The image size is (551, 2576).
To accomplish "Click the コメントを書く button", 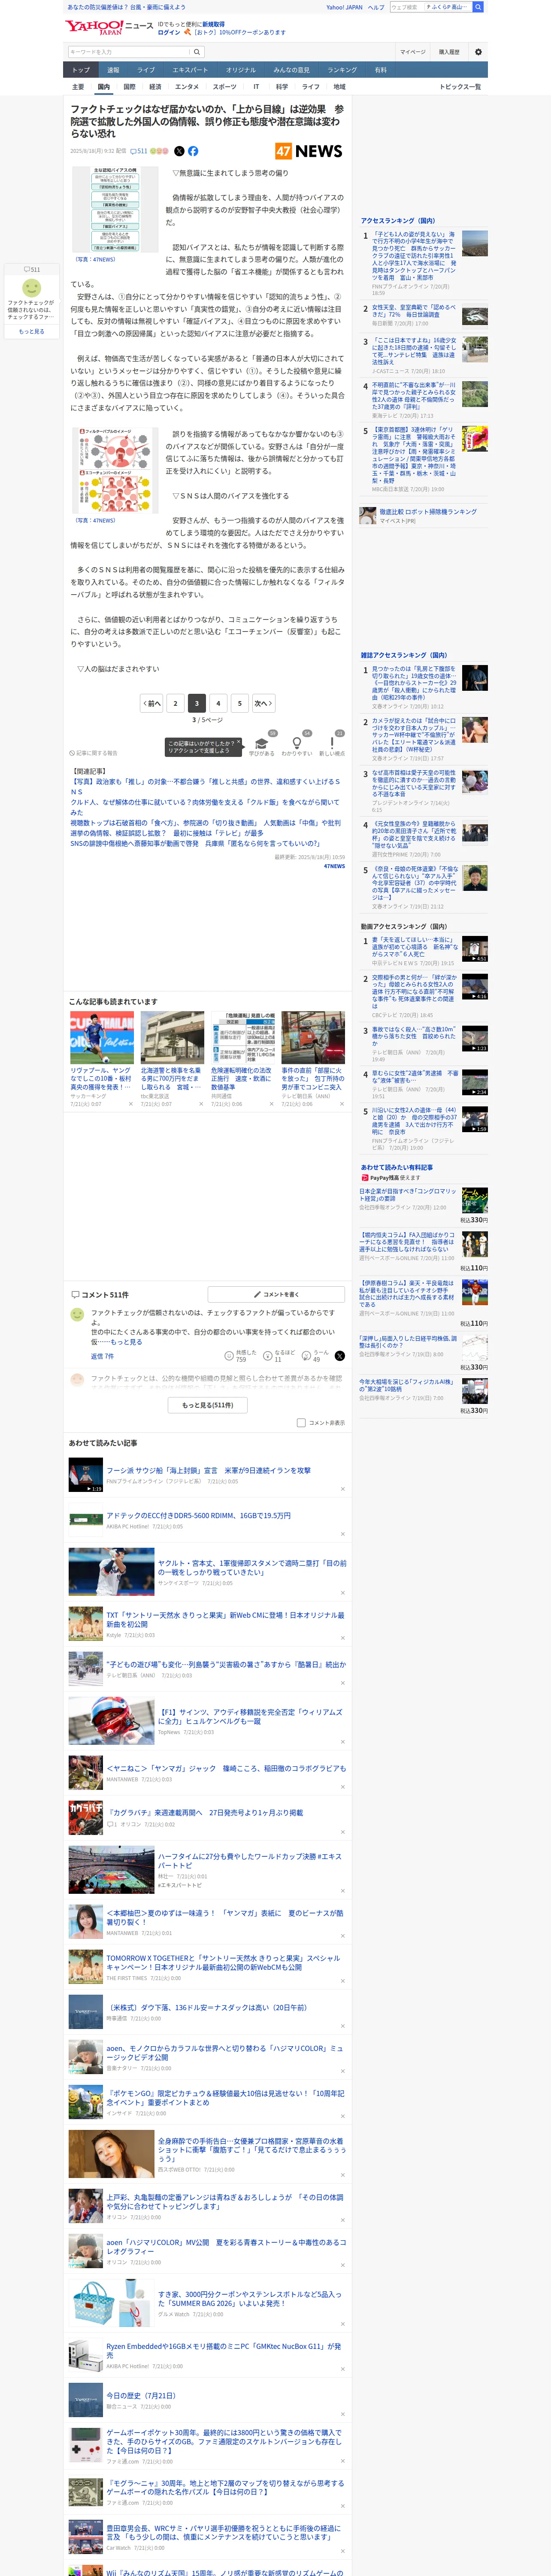I will [276, 1294].
